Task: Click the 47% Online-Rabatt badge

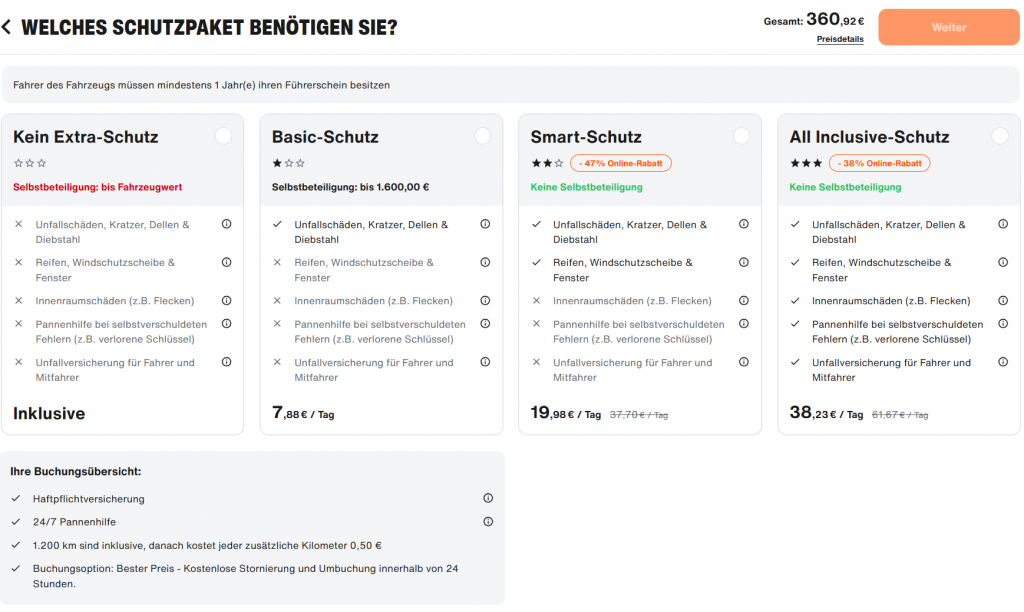Action: tap(621, 163)
